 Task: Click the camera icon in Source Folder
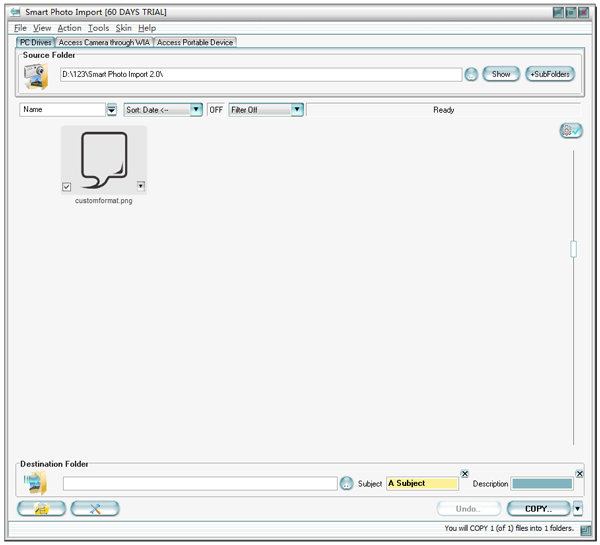point(35,77)
